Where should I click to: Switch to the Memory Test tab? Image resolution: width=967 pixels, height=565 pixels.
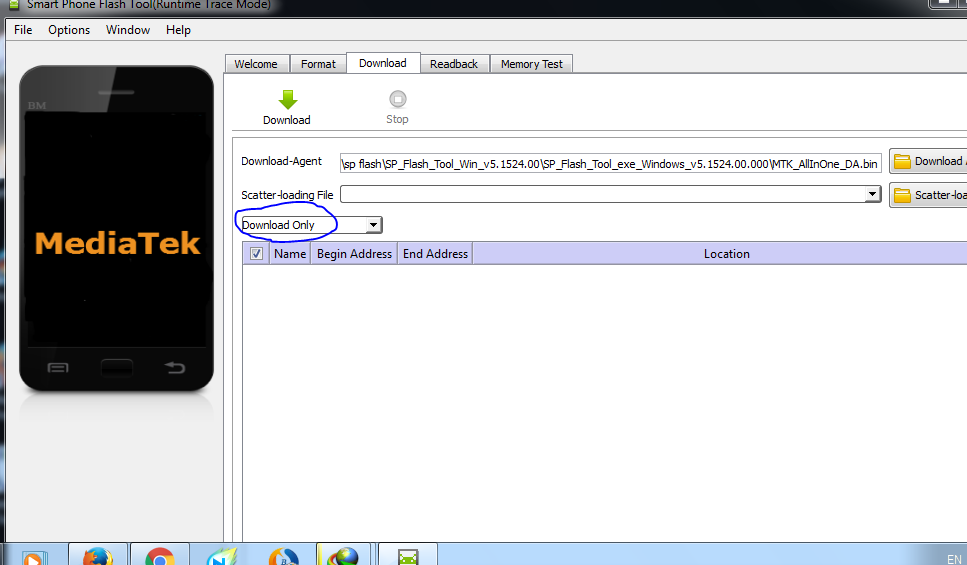(532, 64)
